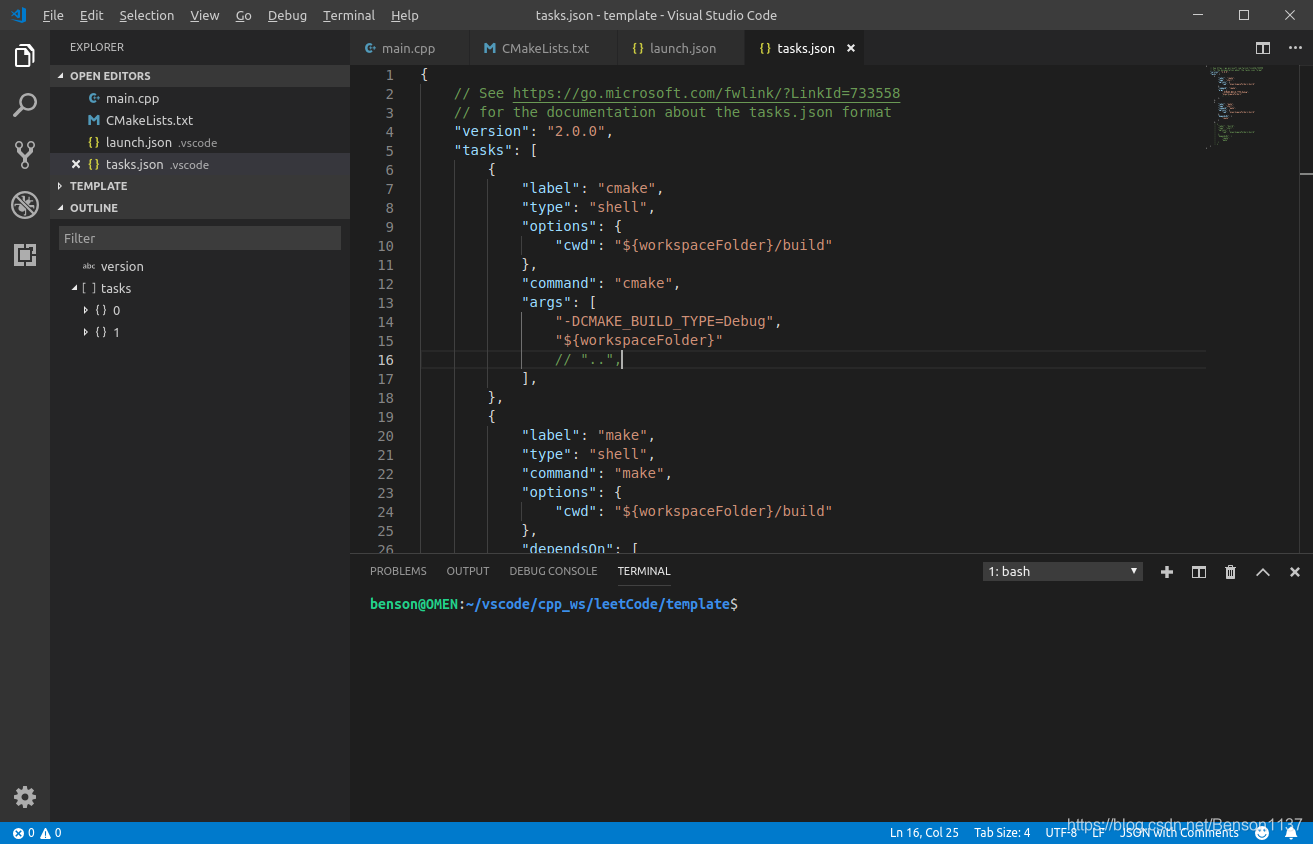Viewport: 1313px width, 844px height.
Task: Click the Outline Filter input field
Action: click(x=200, y=238)
